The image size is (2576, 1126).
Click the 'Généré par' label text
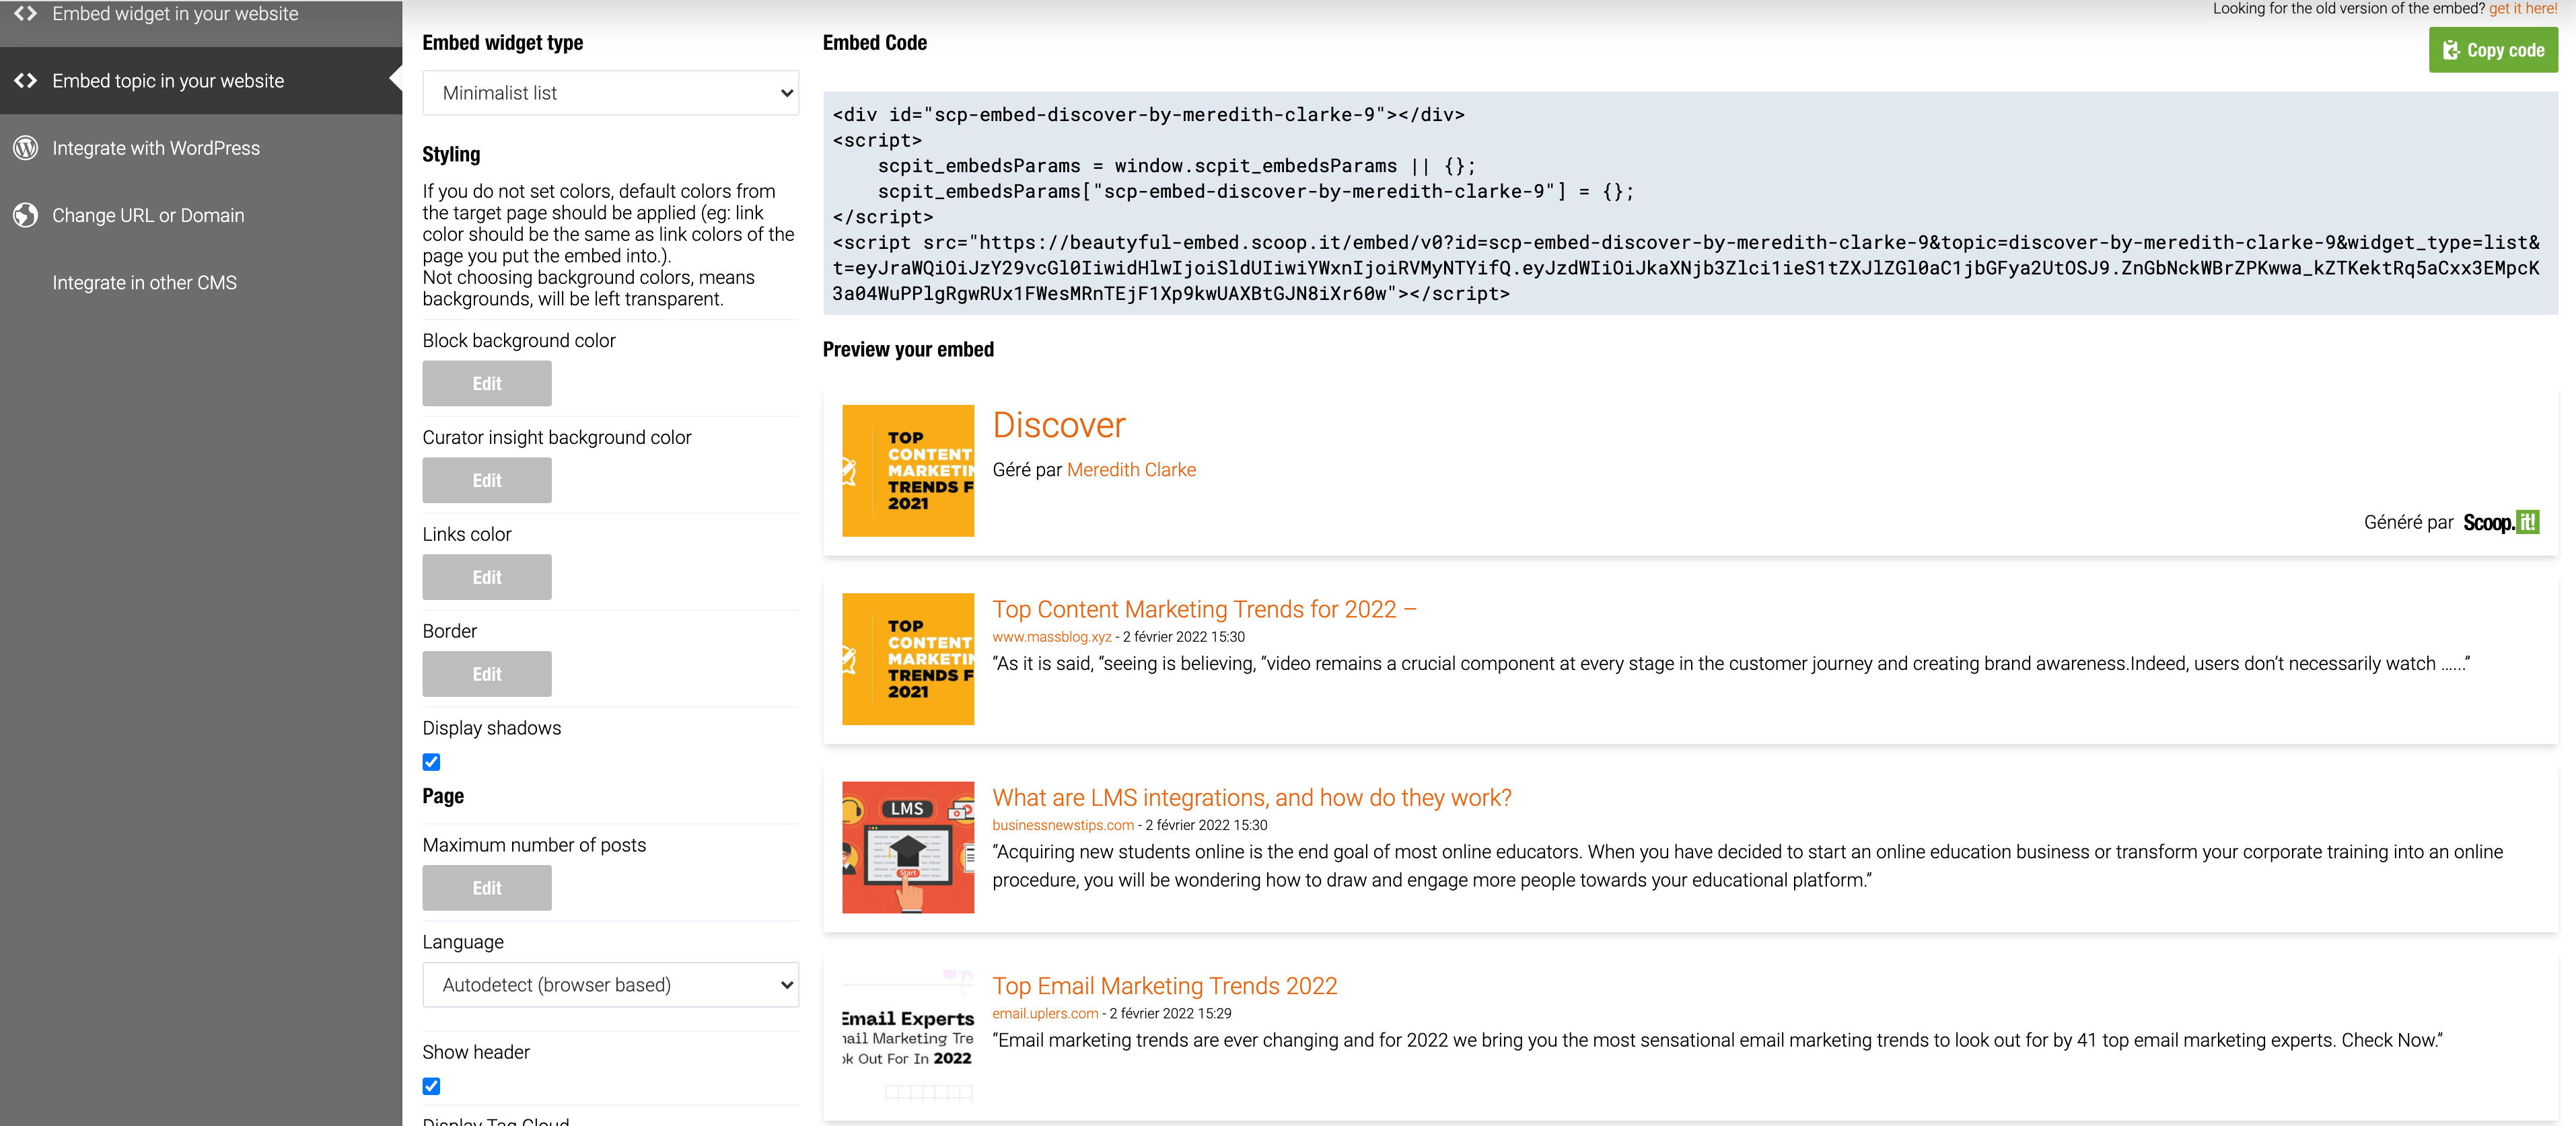tap(2408, 523)
